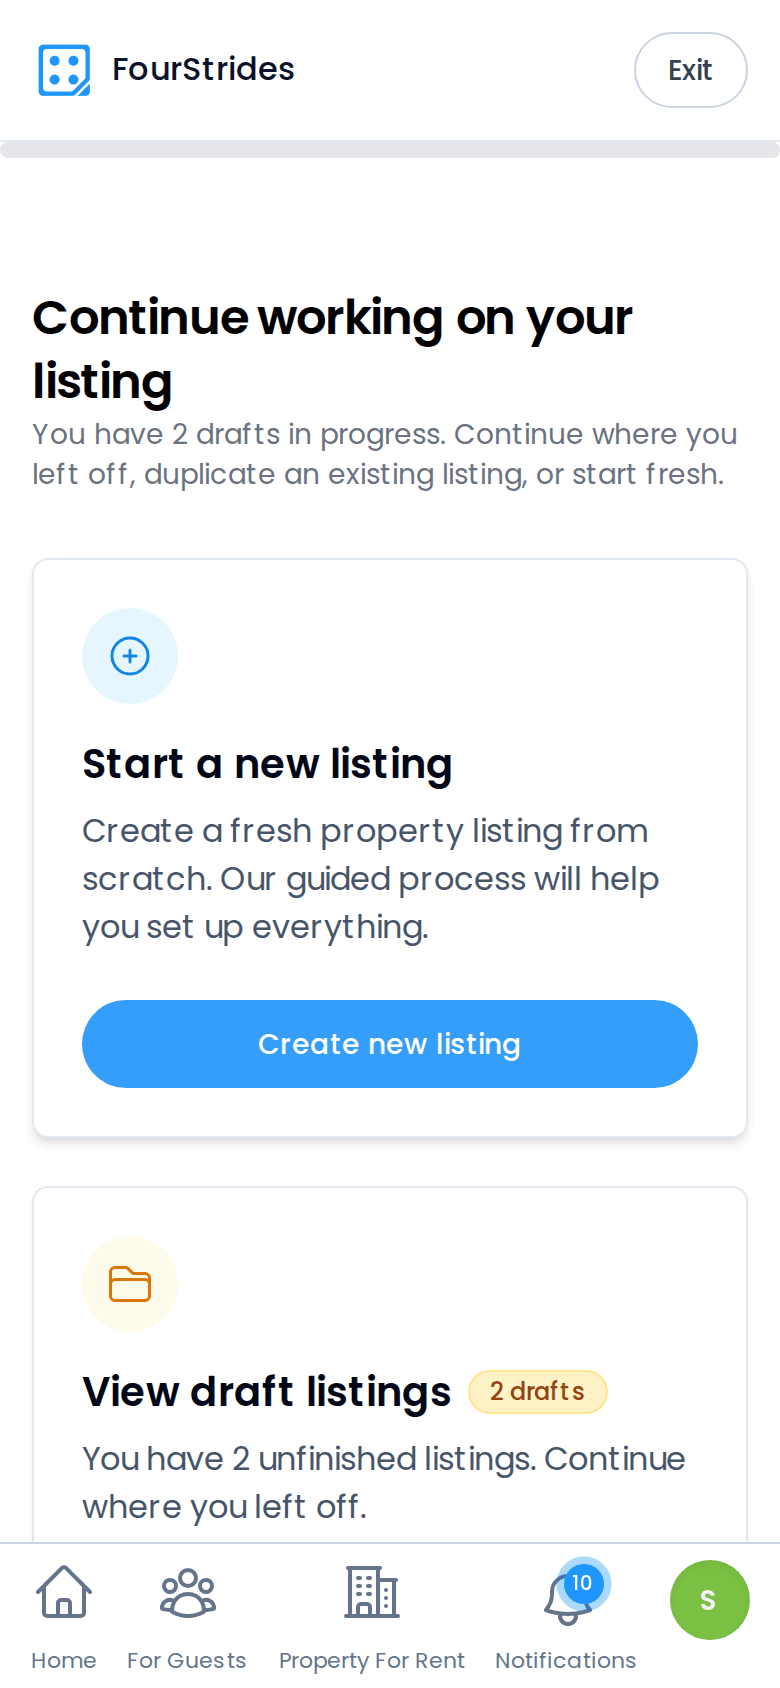
Task: Open the For Guests navigation item
Action: click(x=187, y=1660)
